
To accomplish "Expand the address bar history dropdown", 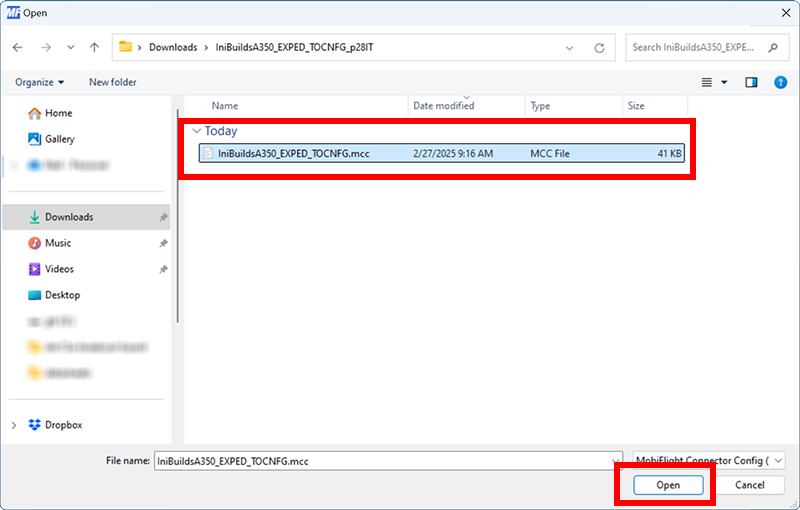I will 569,48.
